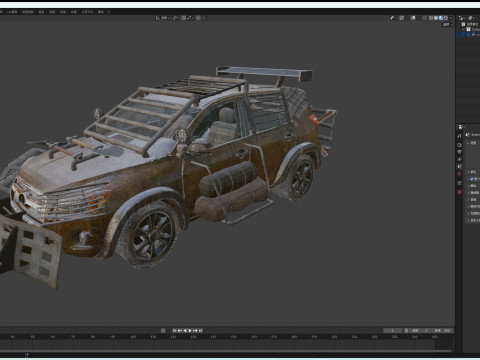Viewport: 480px width, 360px height.
Task: Open the Output properties tab
Action: tap(459, 152)
